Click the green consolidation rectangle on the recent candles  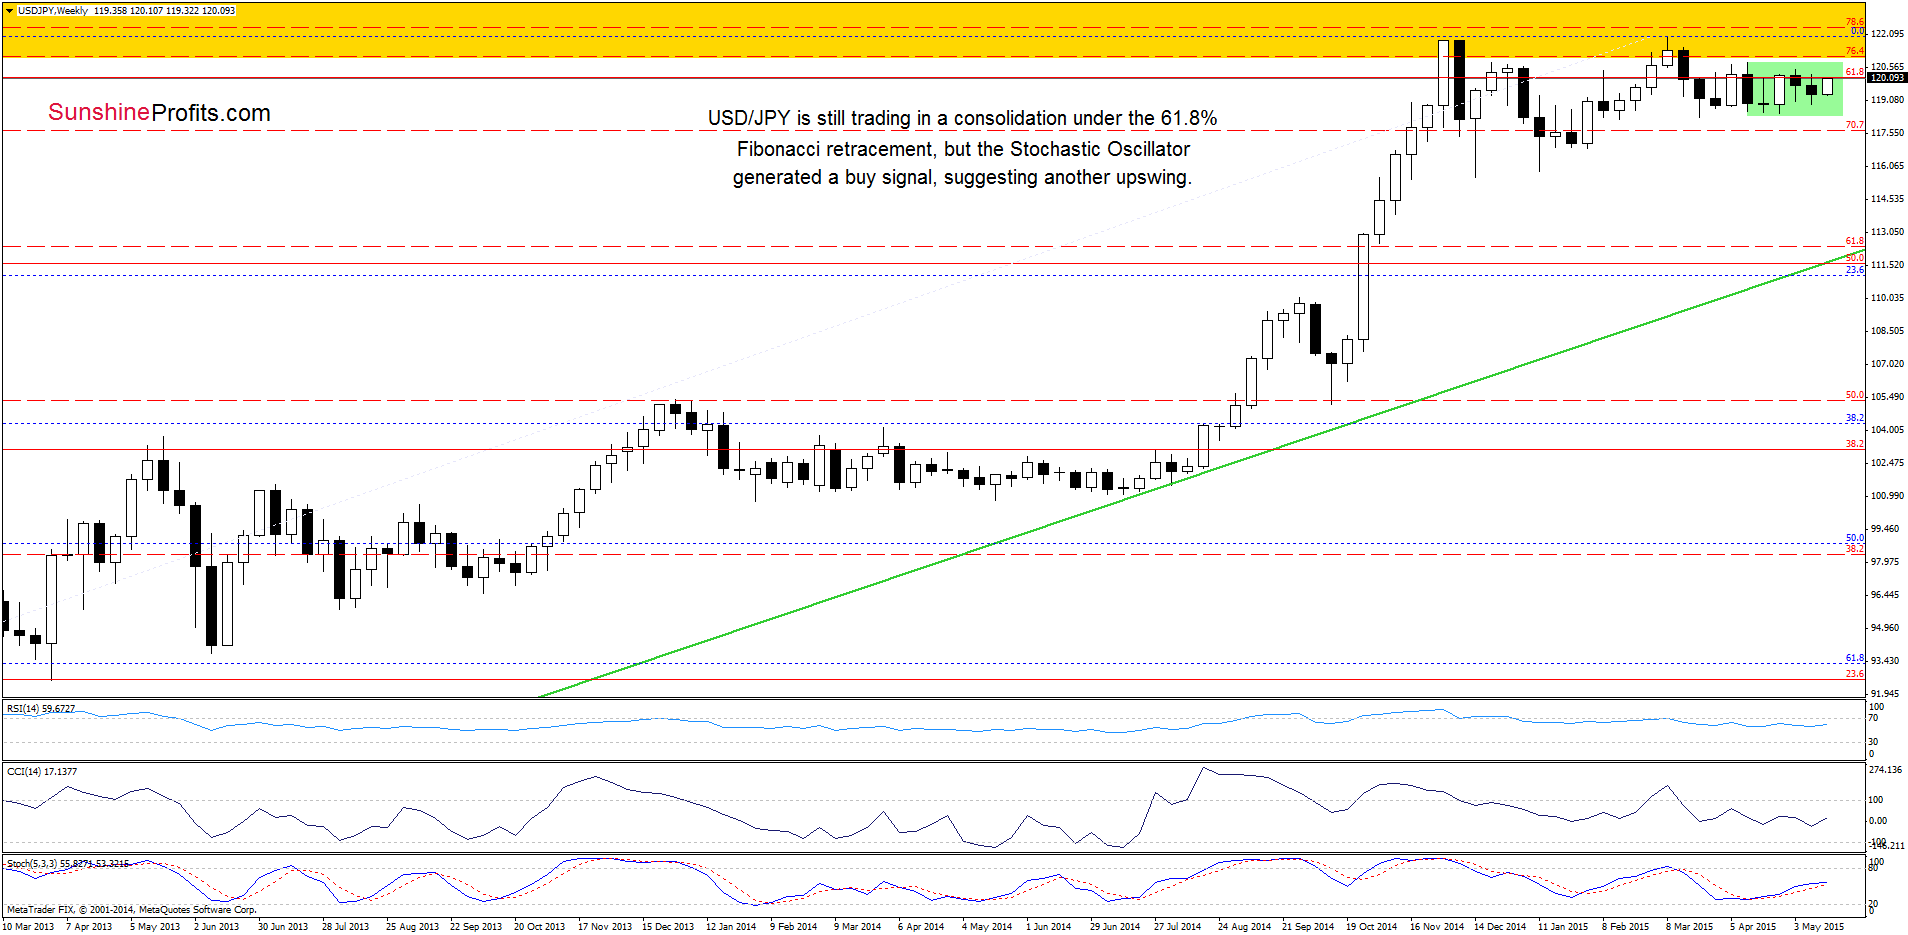coord(1794,88)
